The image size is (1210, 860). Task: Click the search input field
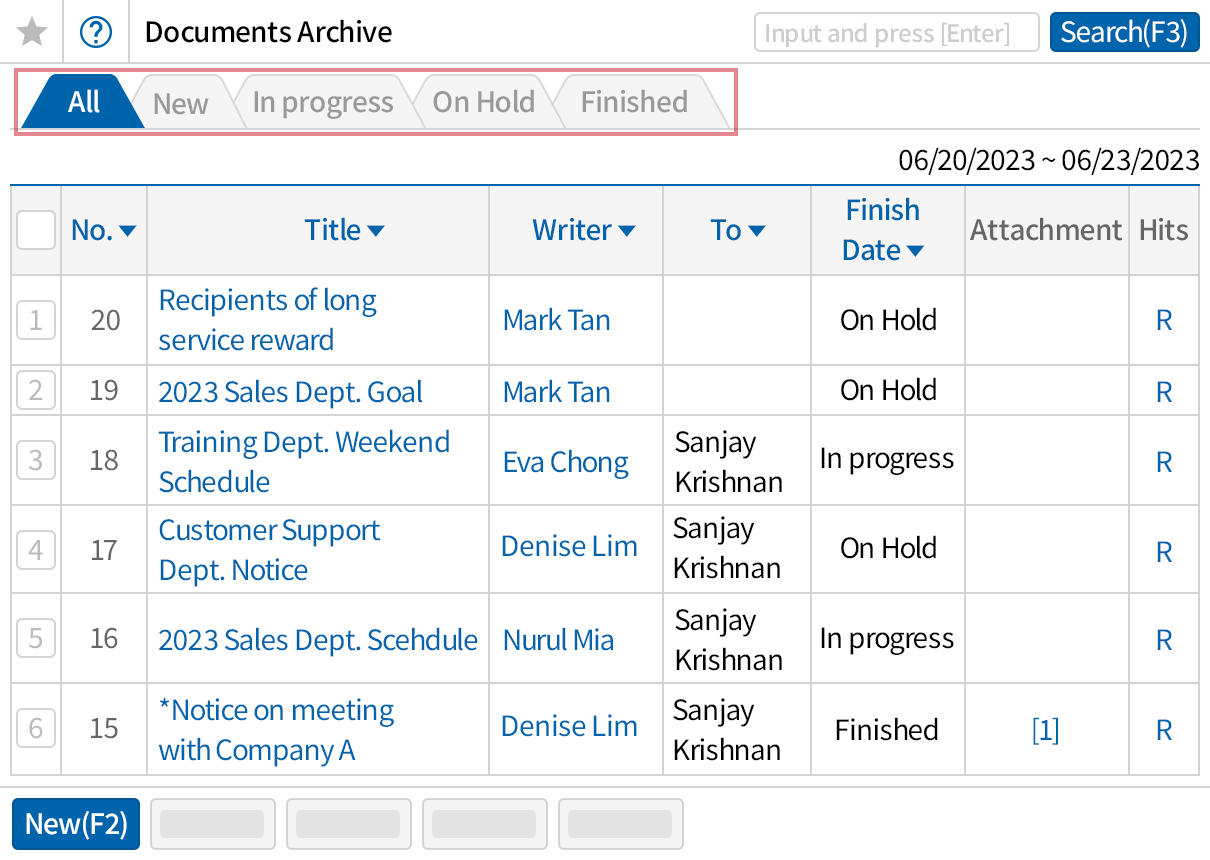[x=896, y=31]
